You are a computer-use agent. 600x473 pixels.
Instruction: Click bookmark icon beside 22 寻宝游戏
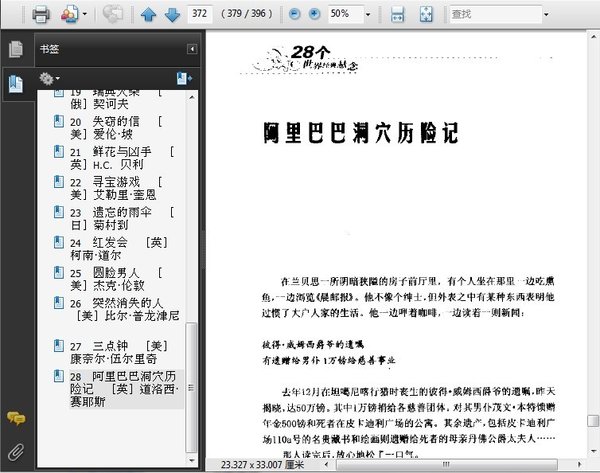coord(59,182)
